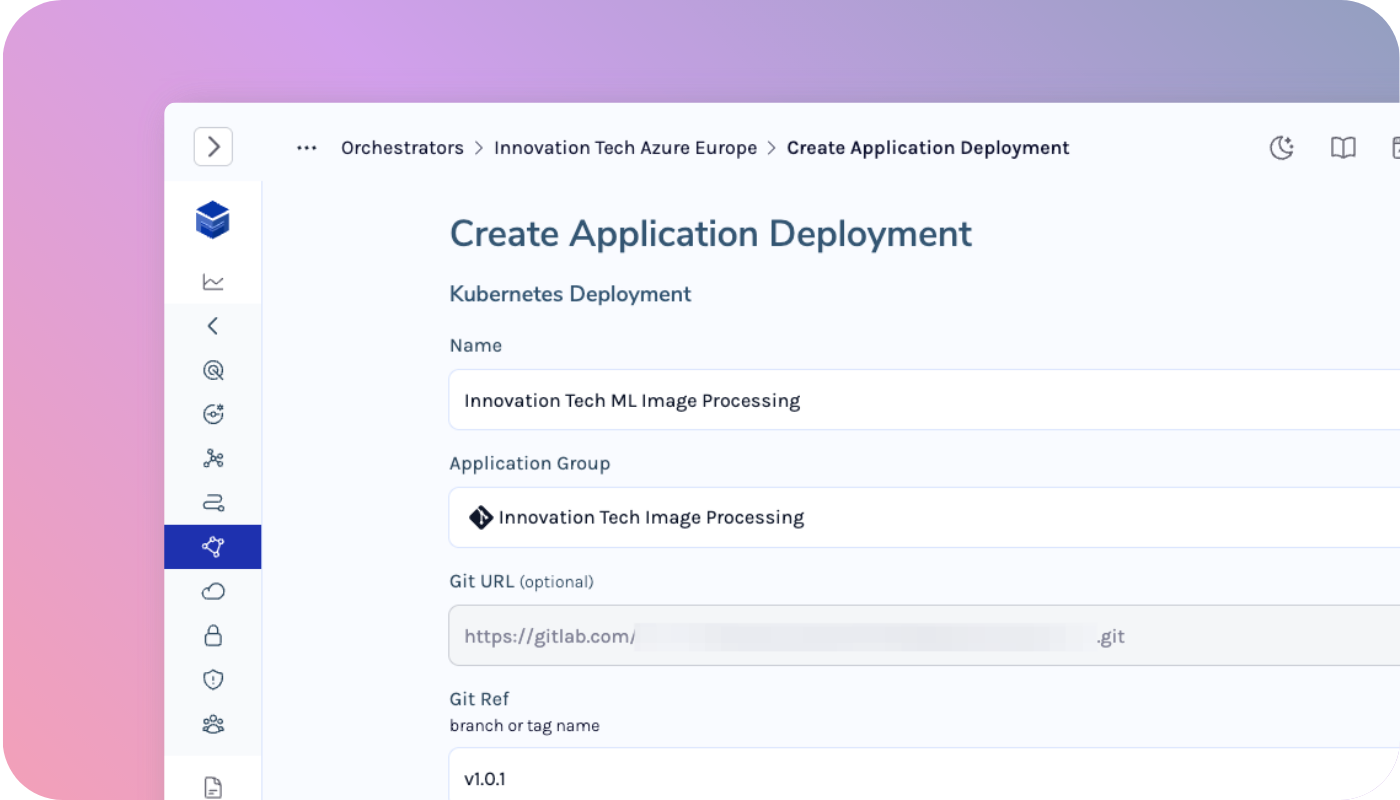This screenshot has width=1400, height=800.
Task: Select the cluster network icon in sidebar
Action: pos(213,458)
